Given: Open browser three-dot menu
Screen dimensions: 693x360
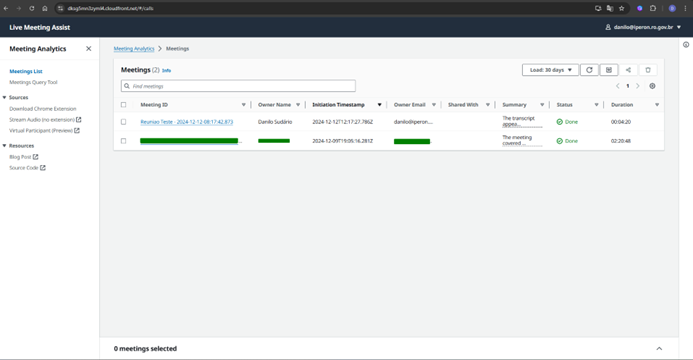Looking at the screenshot, I should tap(685, 8).
